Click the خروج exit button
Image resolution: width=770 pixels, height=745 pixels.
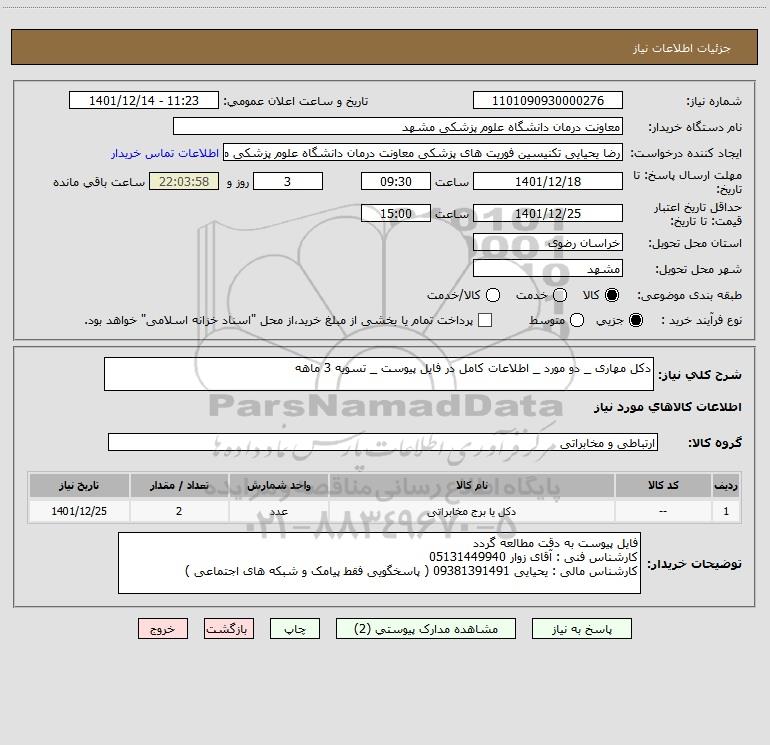pyautogui.click(x=163, y=629)
